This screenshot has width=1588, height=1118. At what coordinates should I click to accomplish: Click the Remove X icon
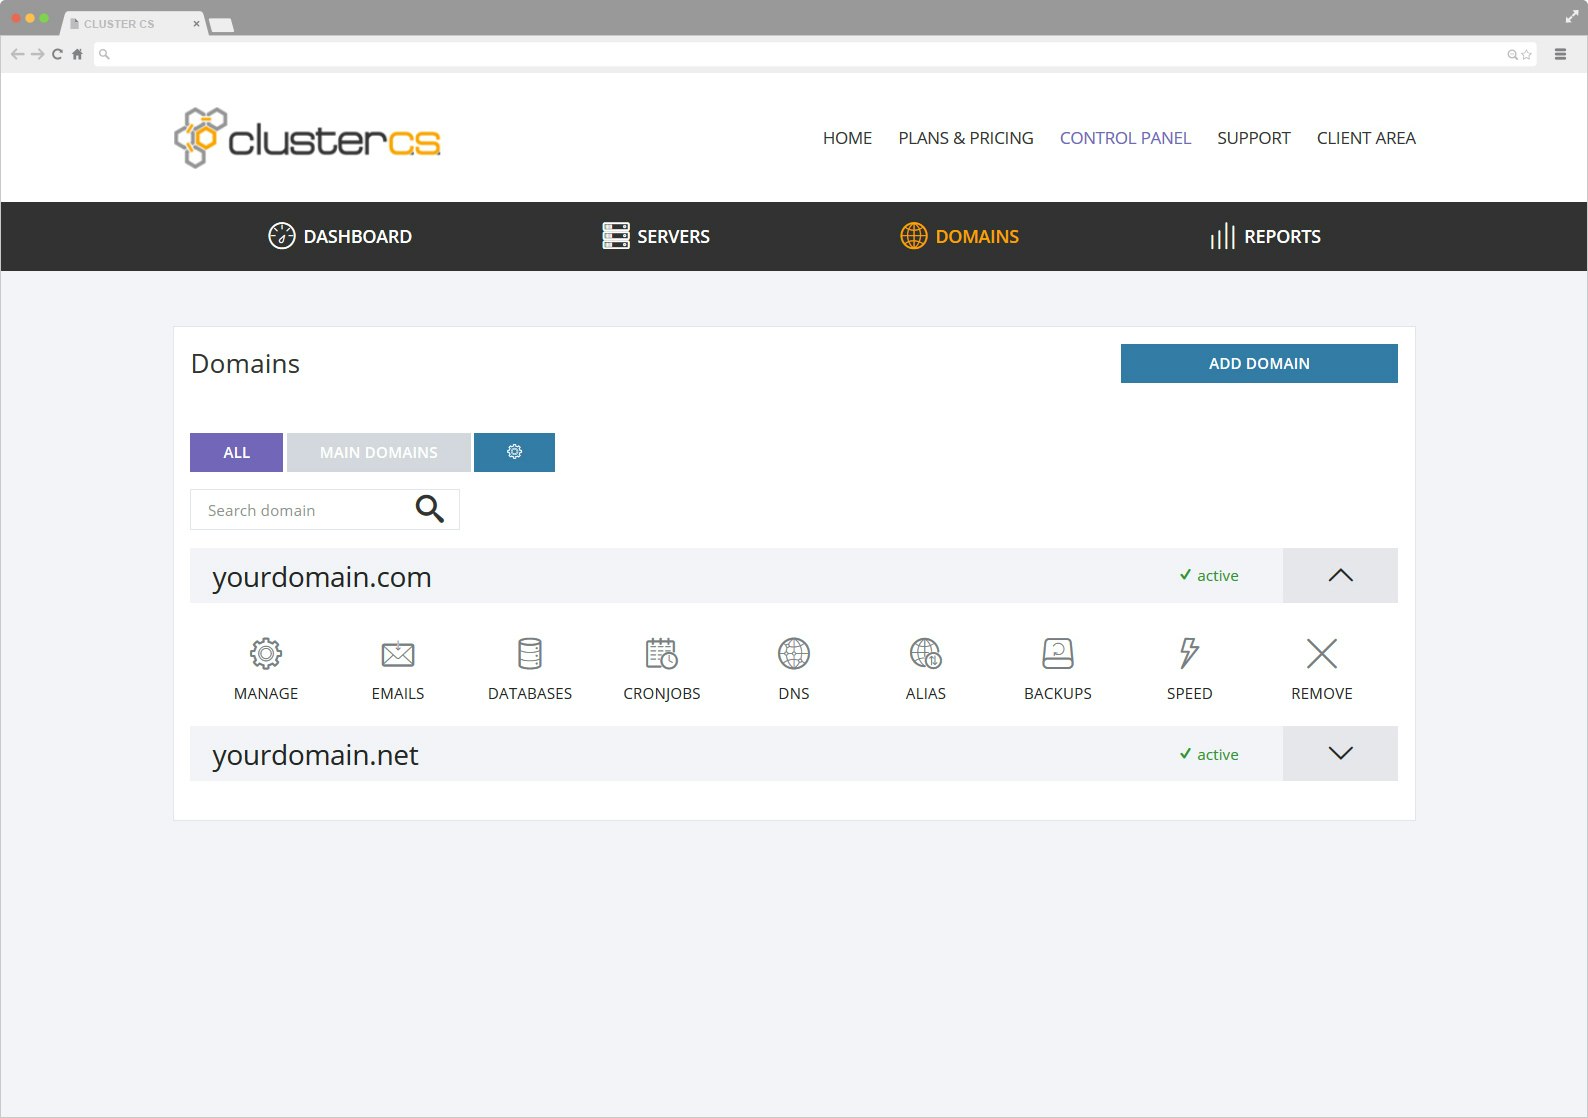(1322, 654)
